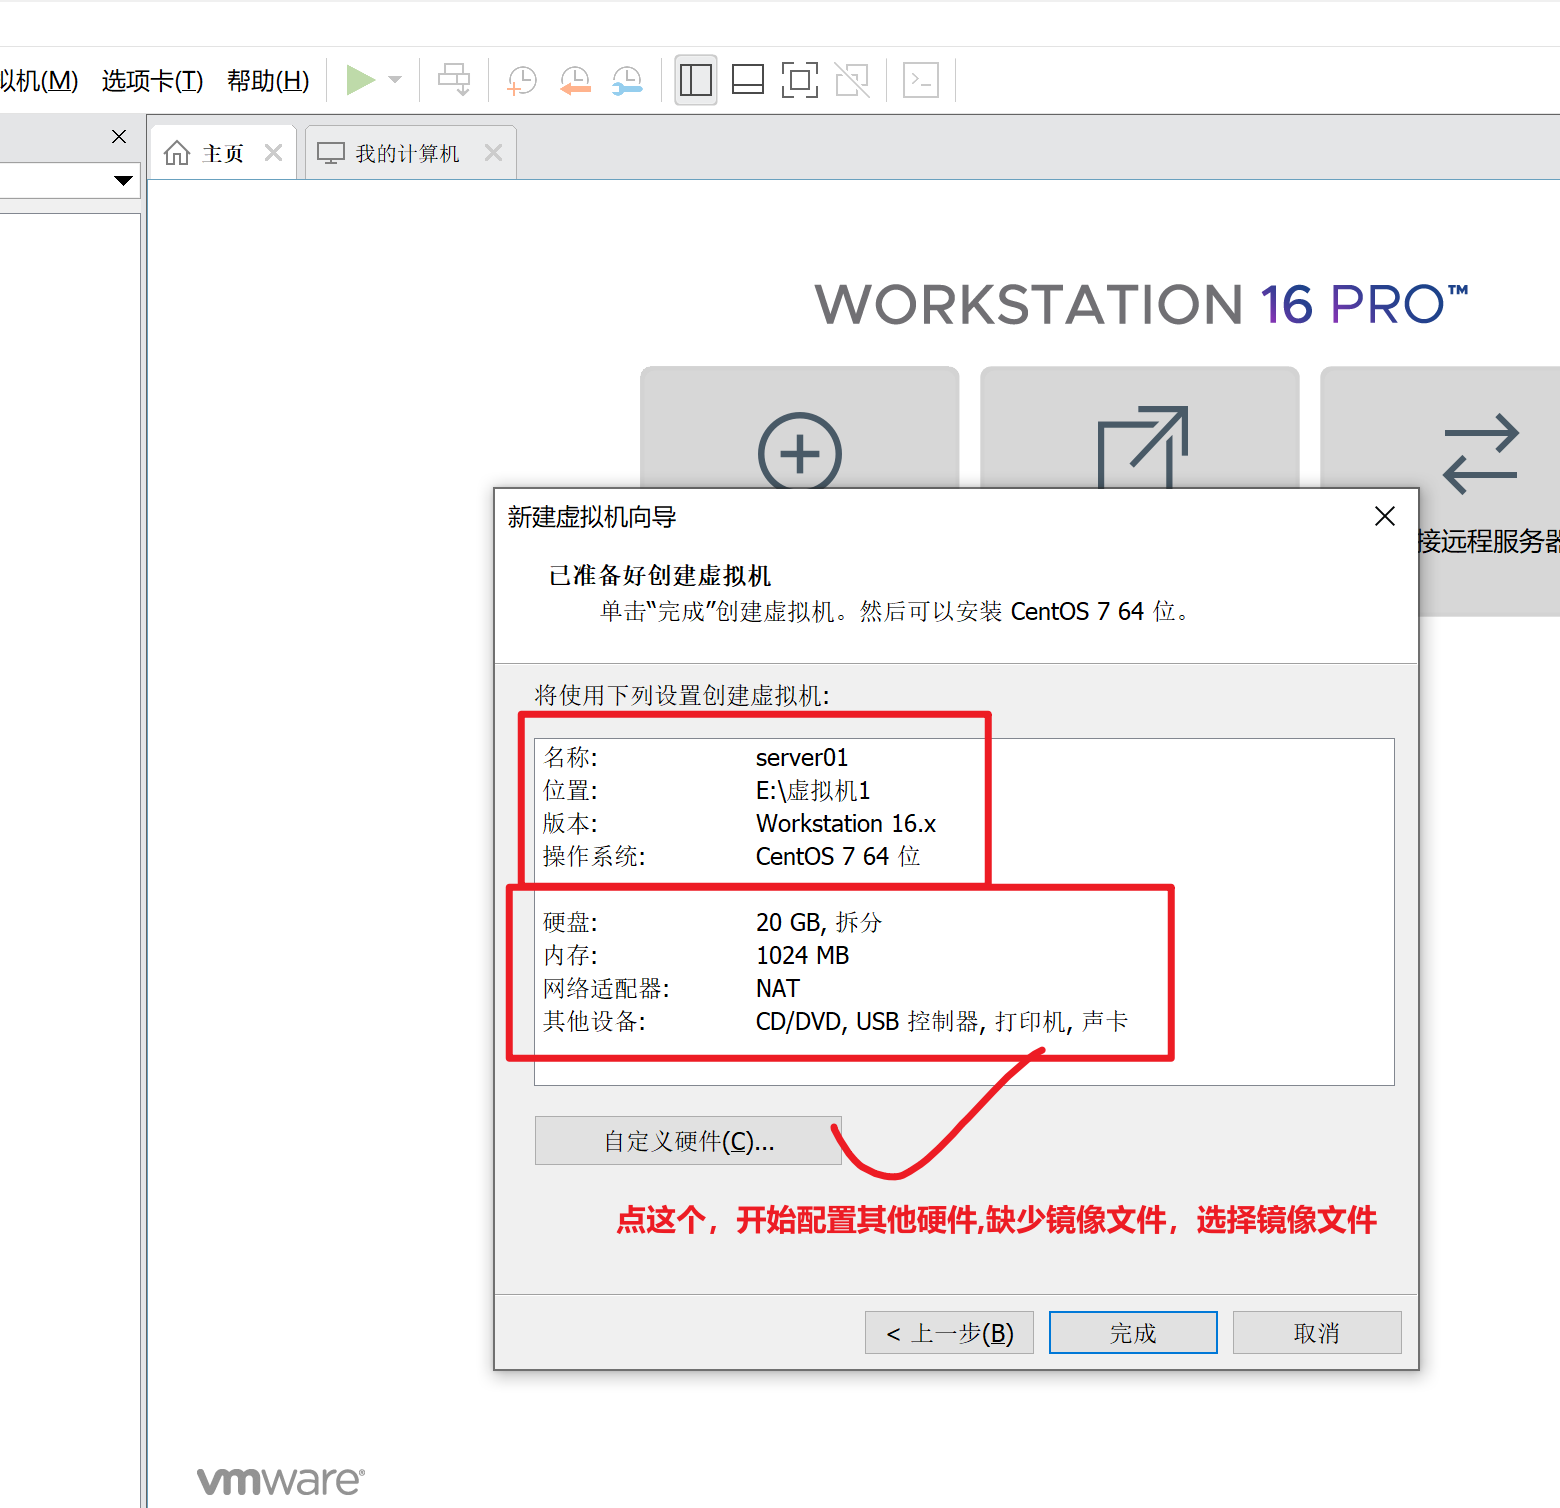Screen dimensions: 1560x1508
Task: Open the console view icon
Action: click(920, 80)
